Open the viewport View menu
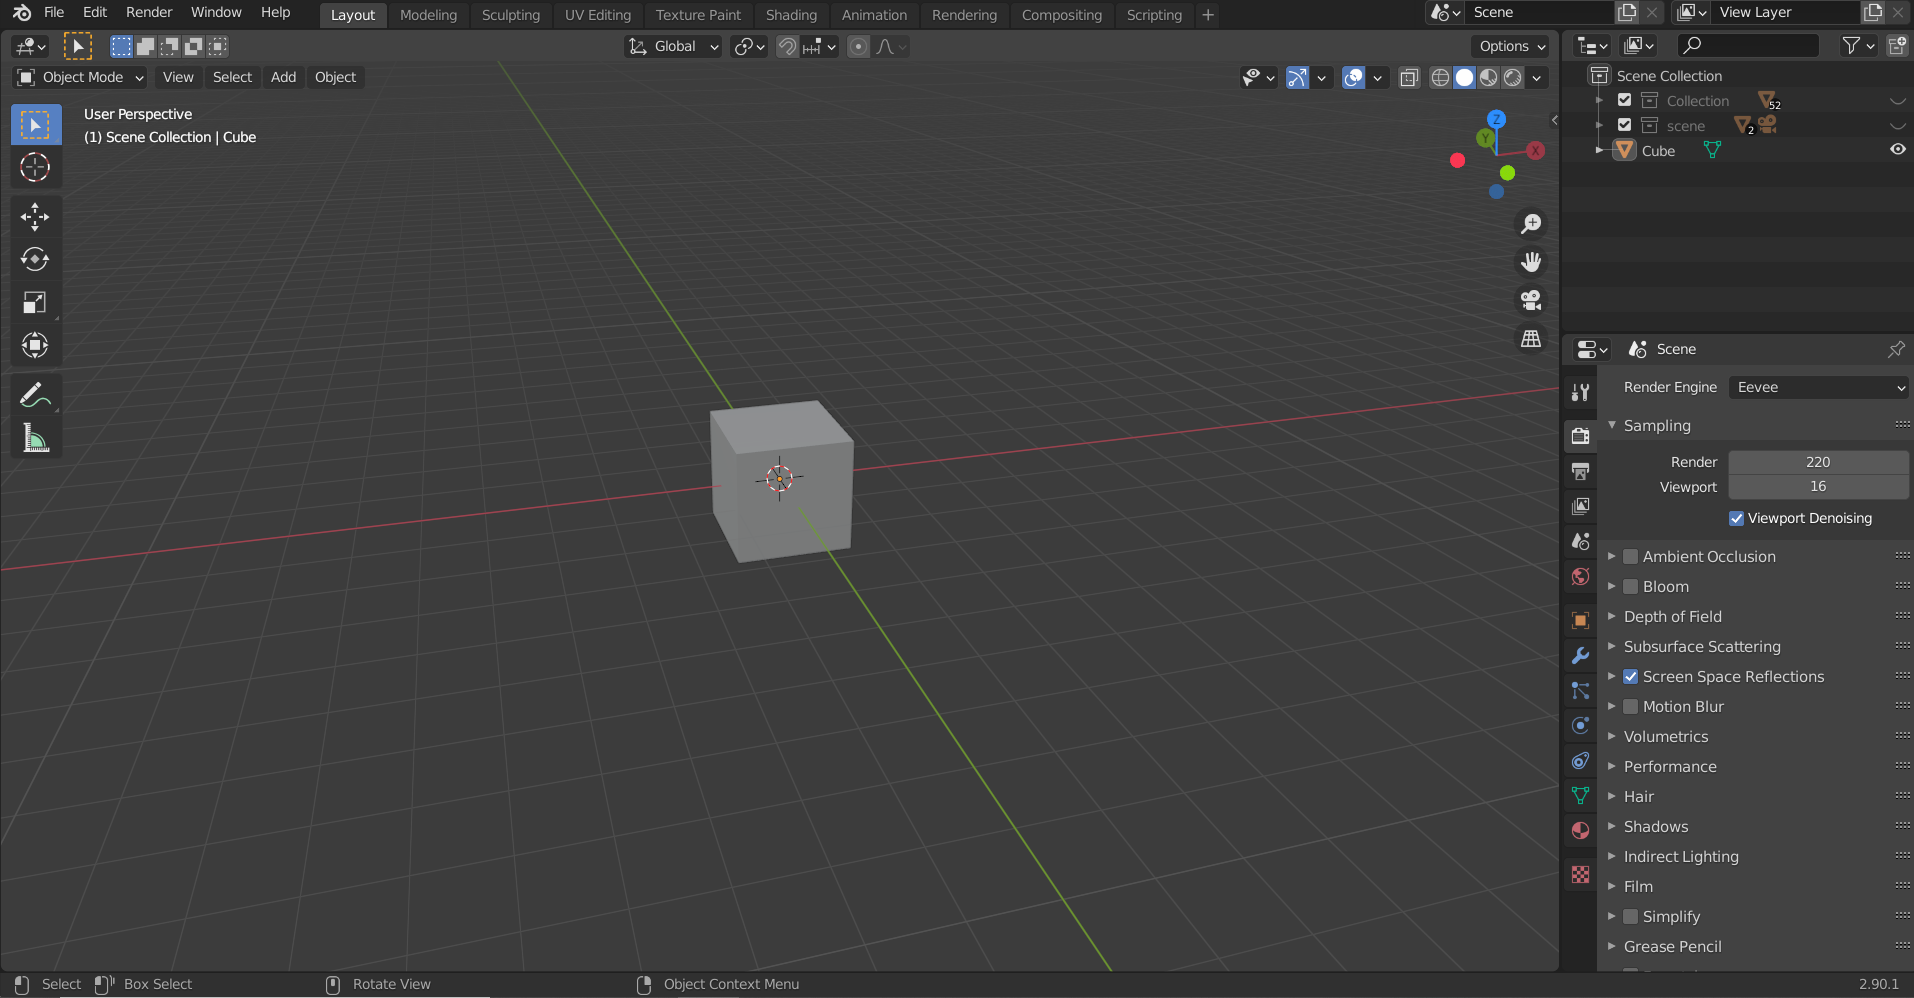 pos(178,77)
